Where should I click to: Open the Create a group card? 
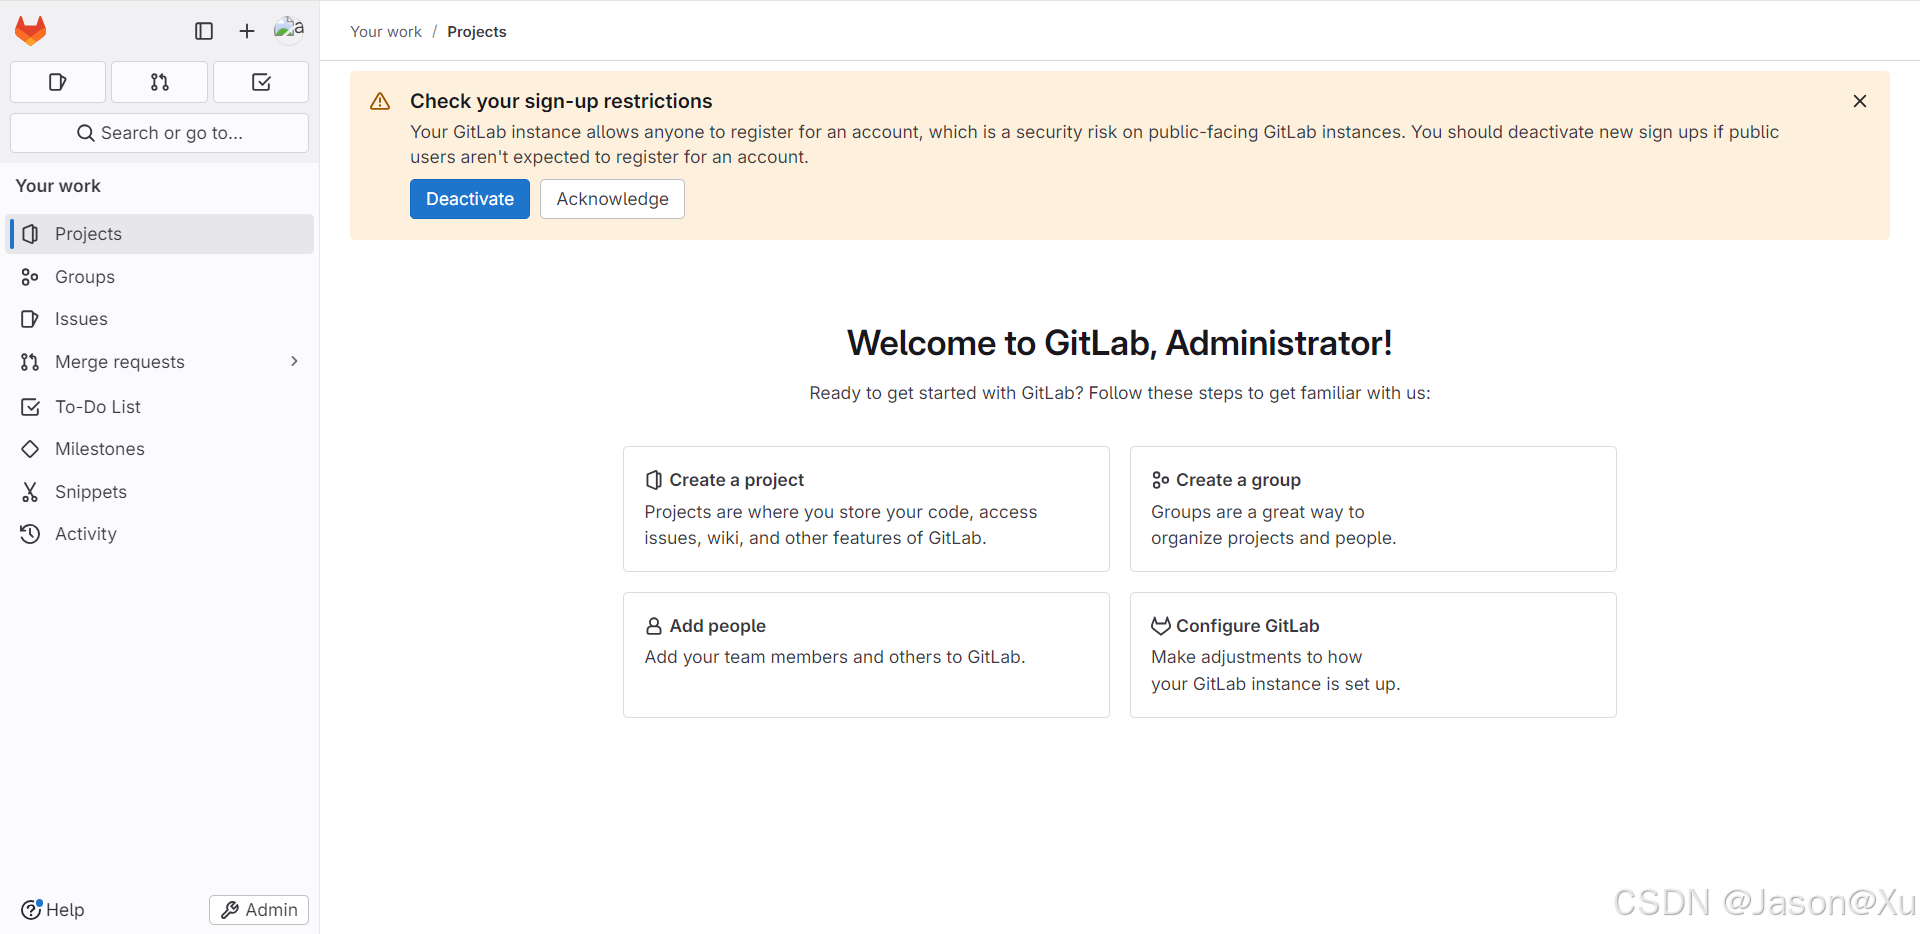pyautogui.click(x=1373, y=509)
